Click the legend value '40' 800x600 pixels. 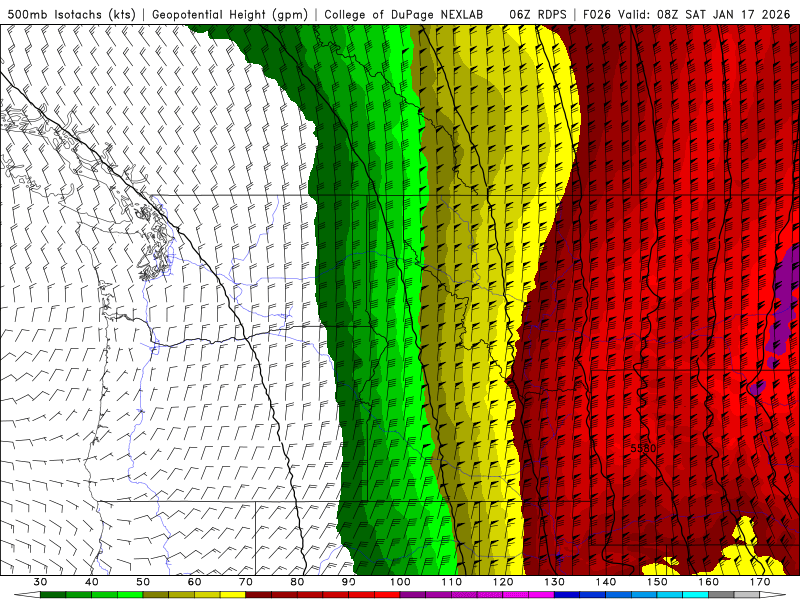(91, 582)
